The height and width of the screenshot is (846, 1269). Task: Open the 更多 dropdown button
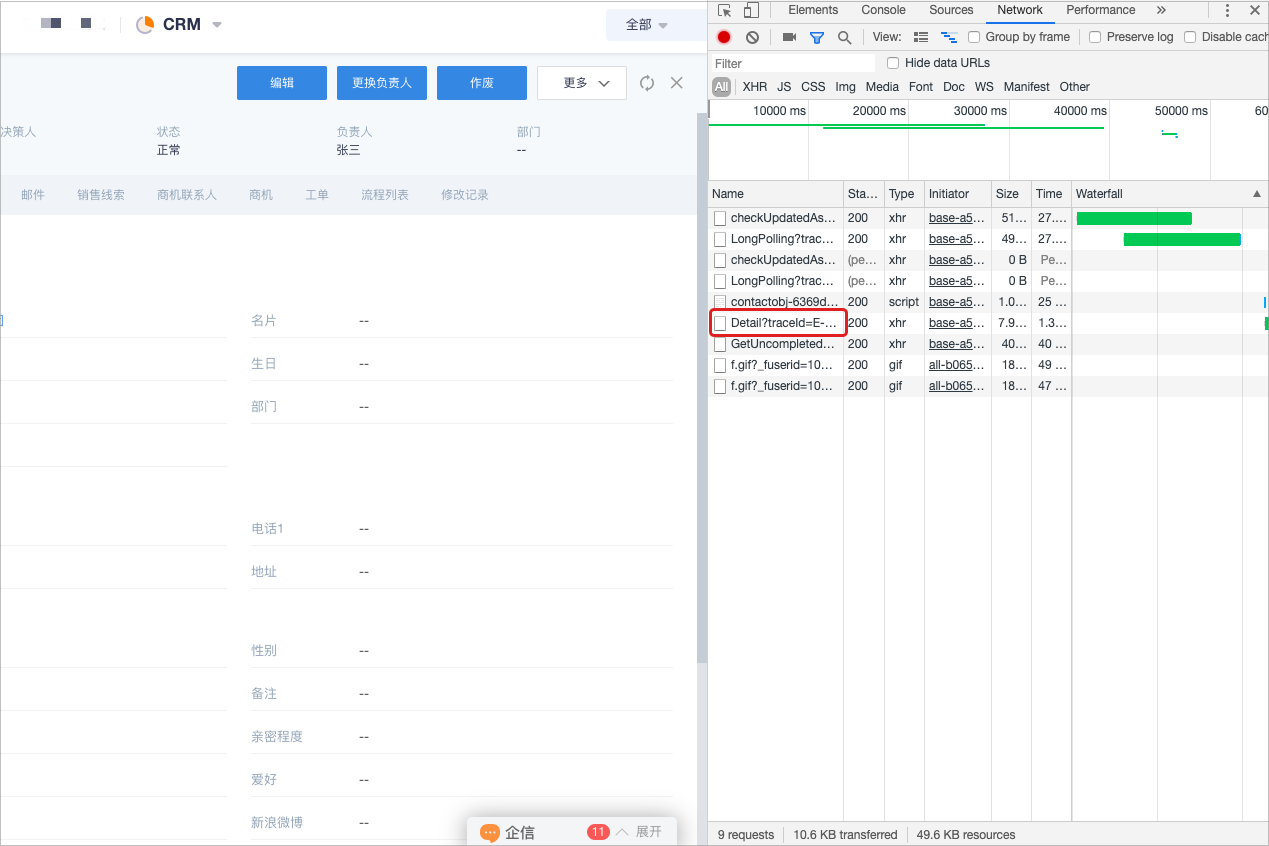[x=581, y=83]
